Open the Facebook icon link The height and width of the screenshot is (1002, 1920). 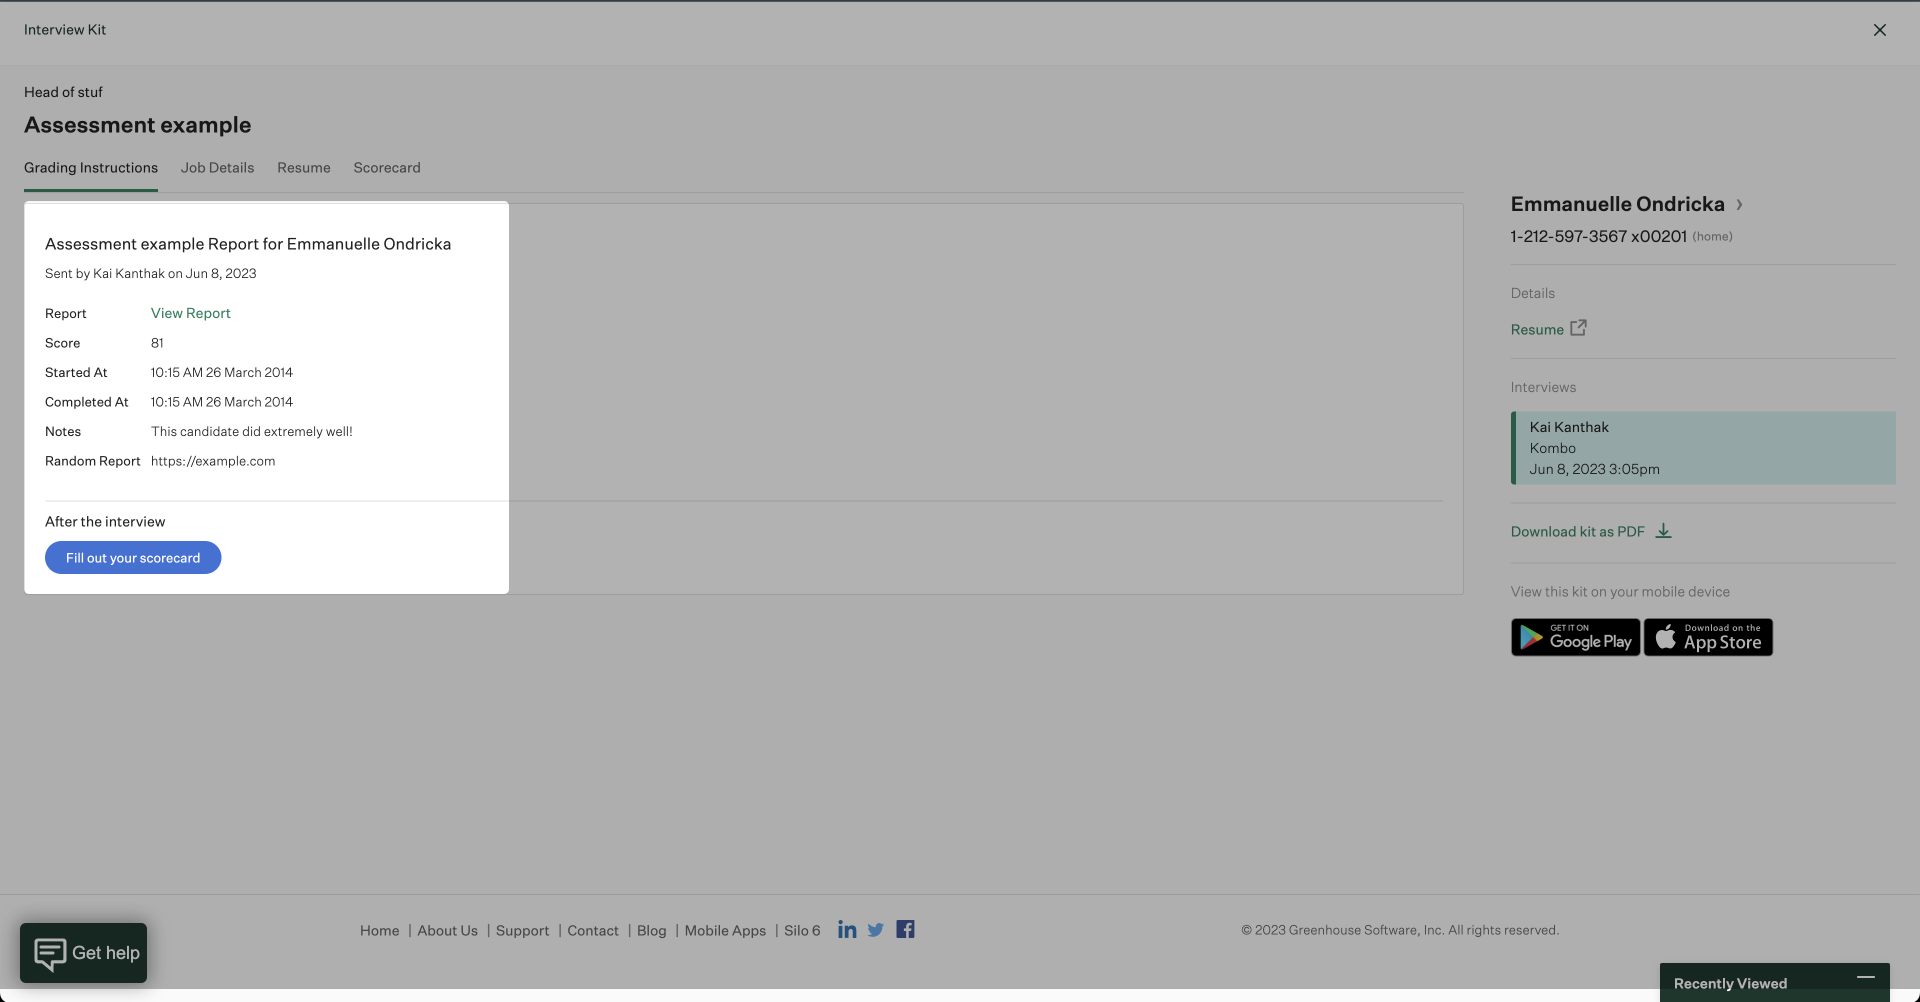[x=905, y=930]
